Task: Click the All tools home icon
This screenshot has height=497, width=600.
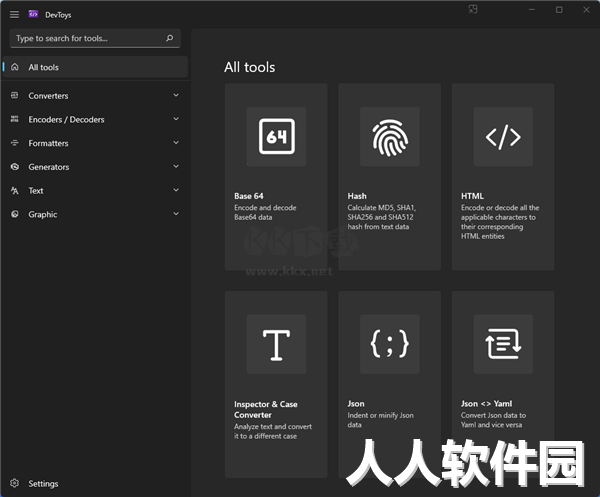Action: pyautogui.click(x=15, y=67)
